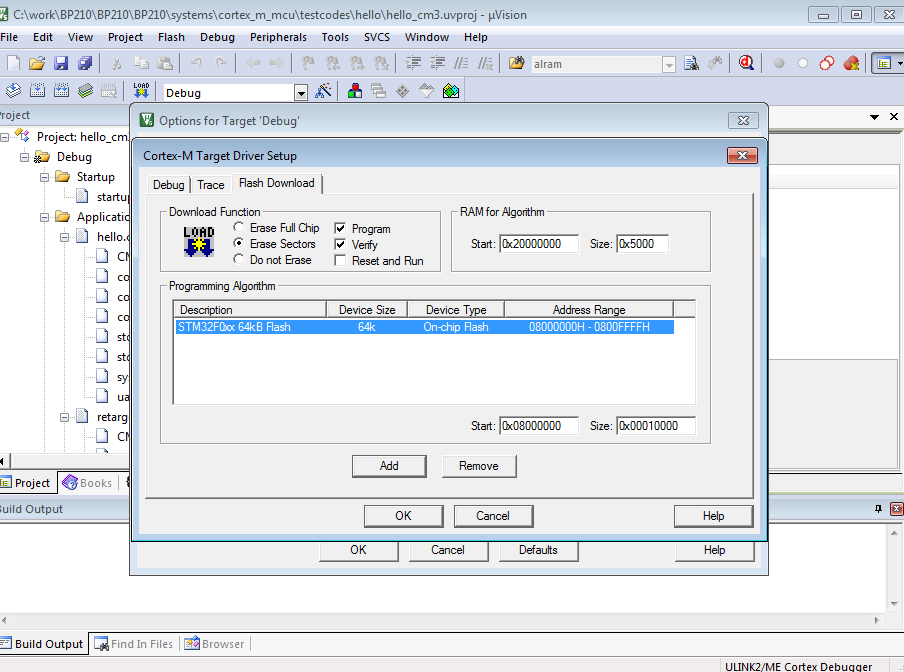Open the alram search combo box dropdown arrow
This screenshot has height=672, width=904.
[669, 65]
